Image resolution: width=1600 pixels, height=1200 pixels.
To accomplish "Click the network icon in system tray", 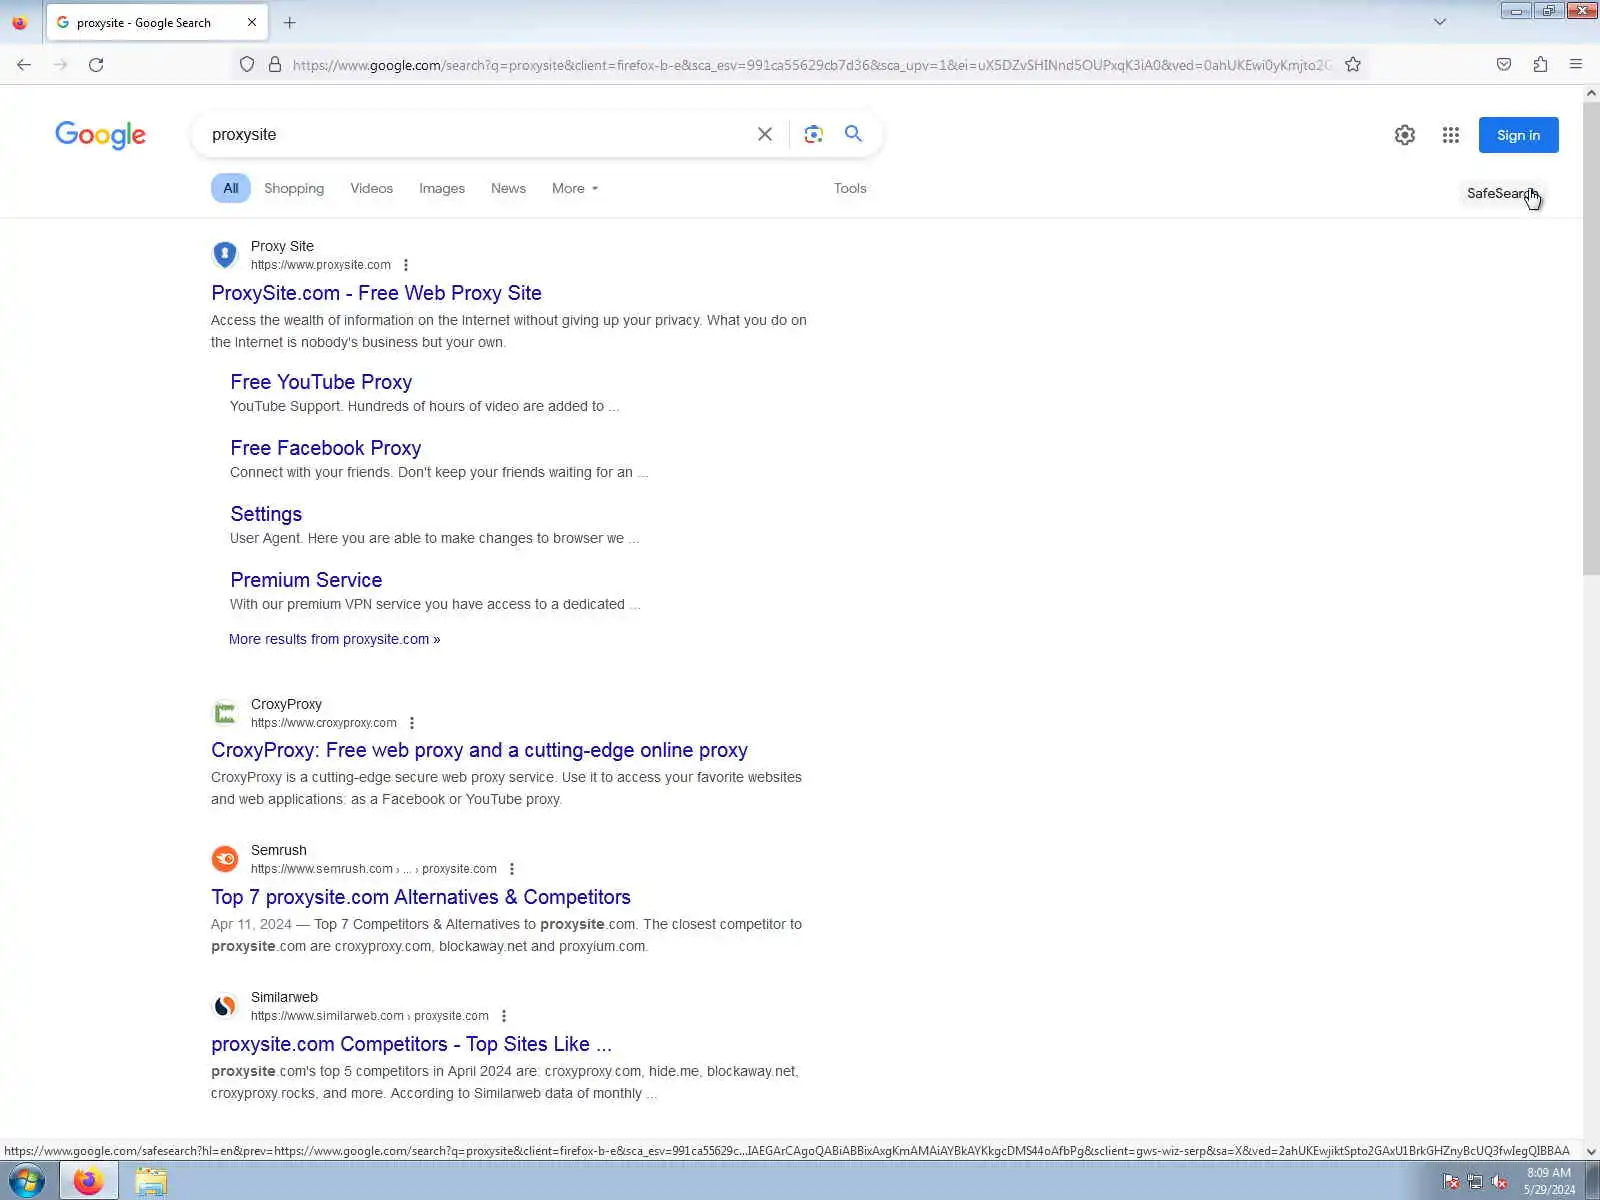I will [1475, 1182].
